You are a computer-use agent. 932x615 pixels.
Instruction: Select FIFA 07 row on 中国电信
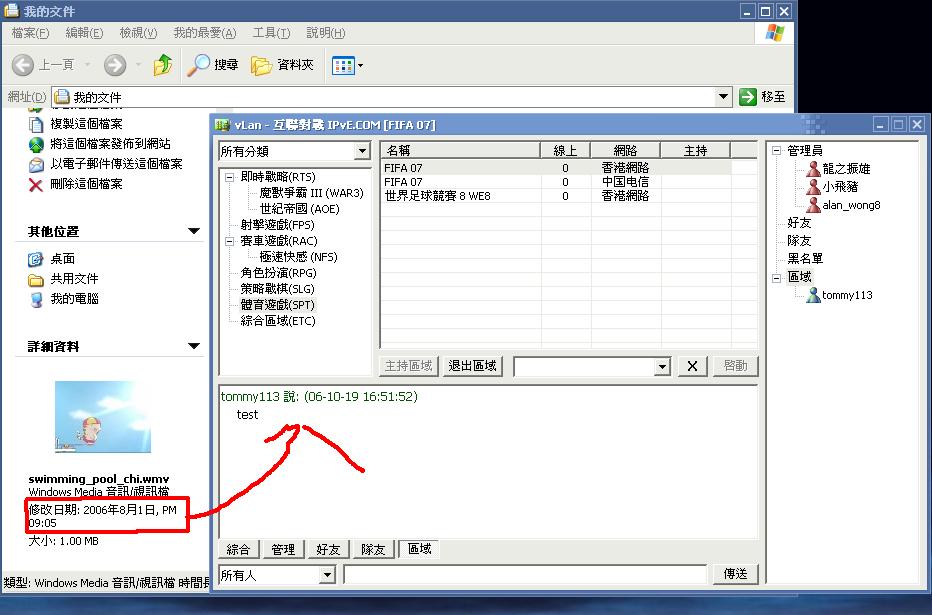click(x=556, y=182)
